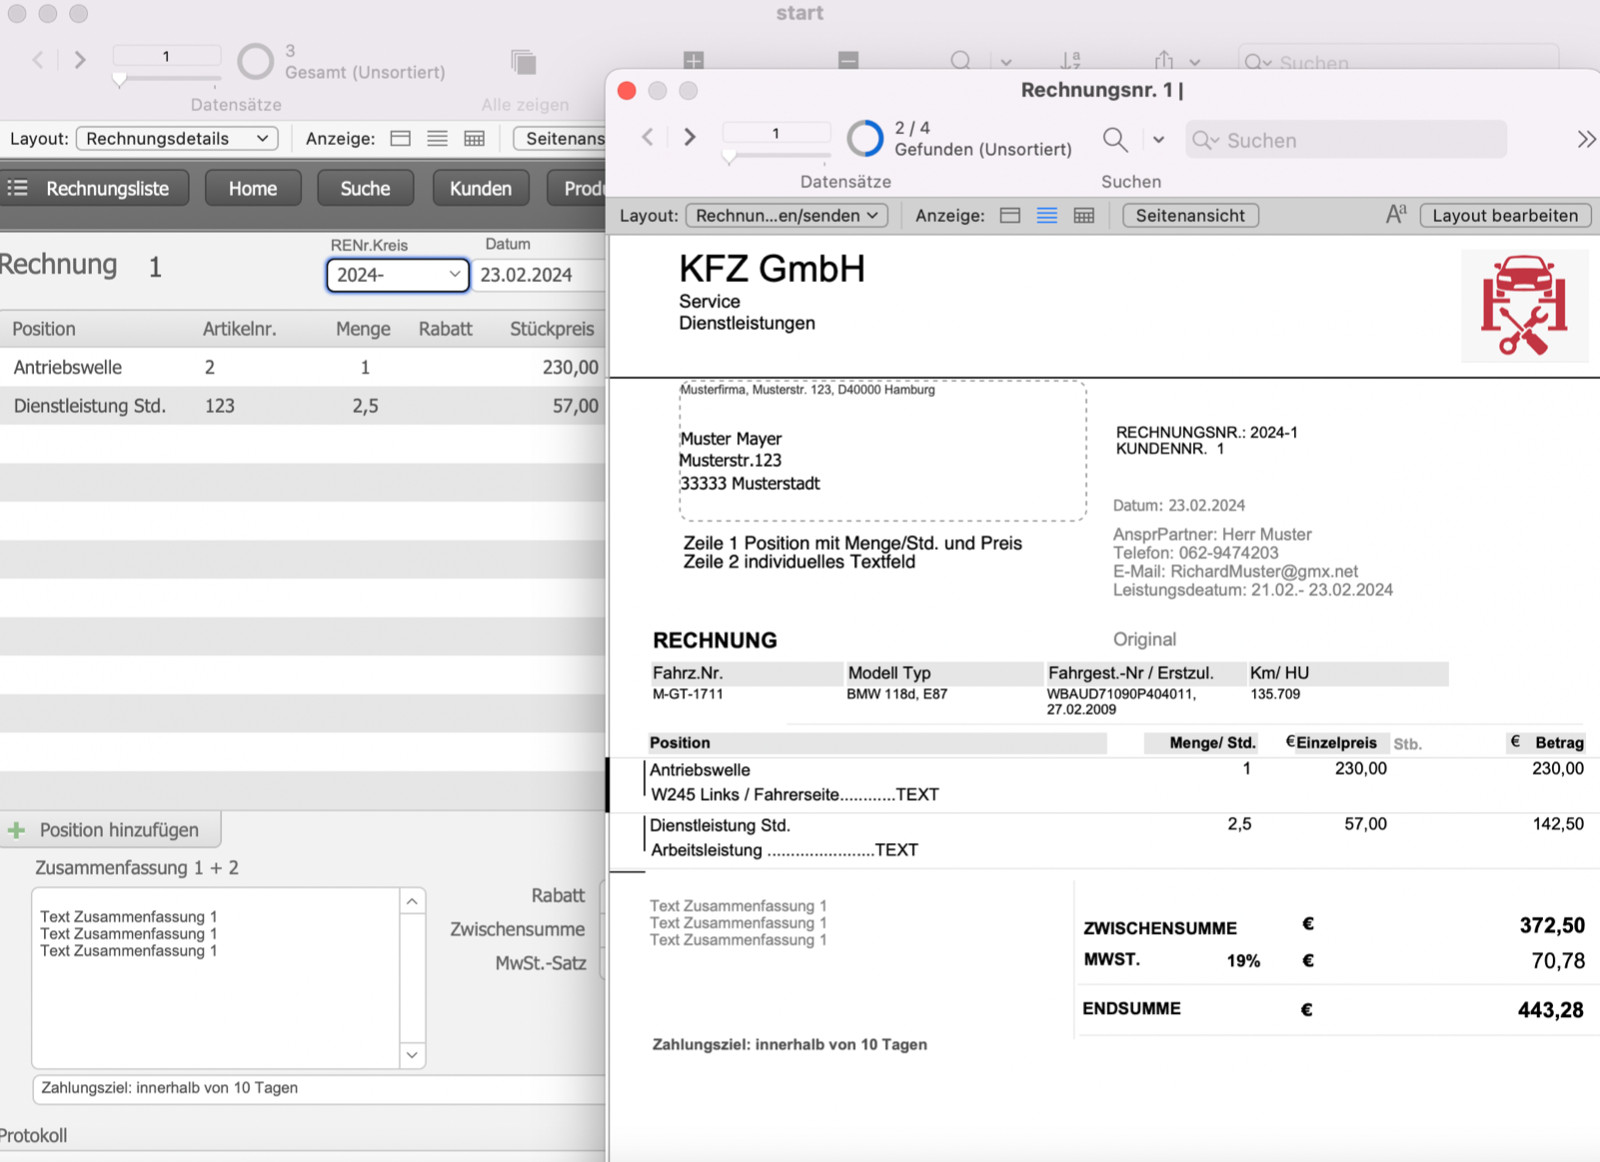Viewport: 1600px width, 1162px height.
Task: Click delete record minus icon in start window
Action: click(848, 60)
